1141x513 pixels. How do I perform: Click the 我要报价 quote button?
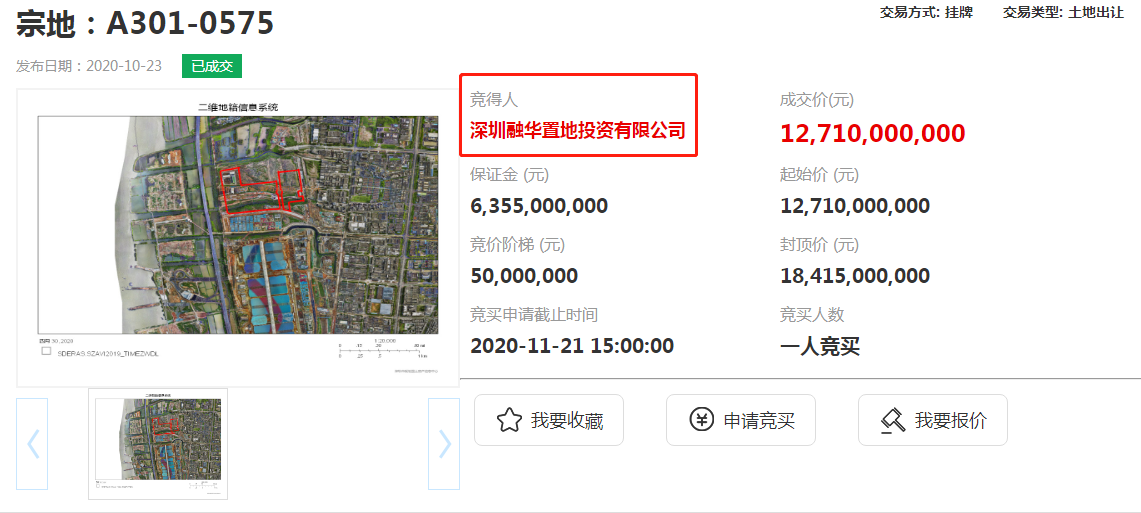[x=933, y=420]
